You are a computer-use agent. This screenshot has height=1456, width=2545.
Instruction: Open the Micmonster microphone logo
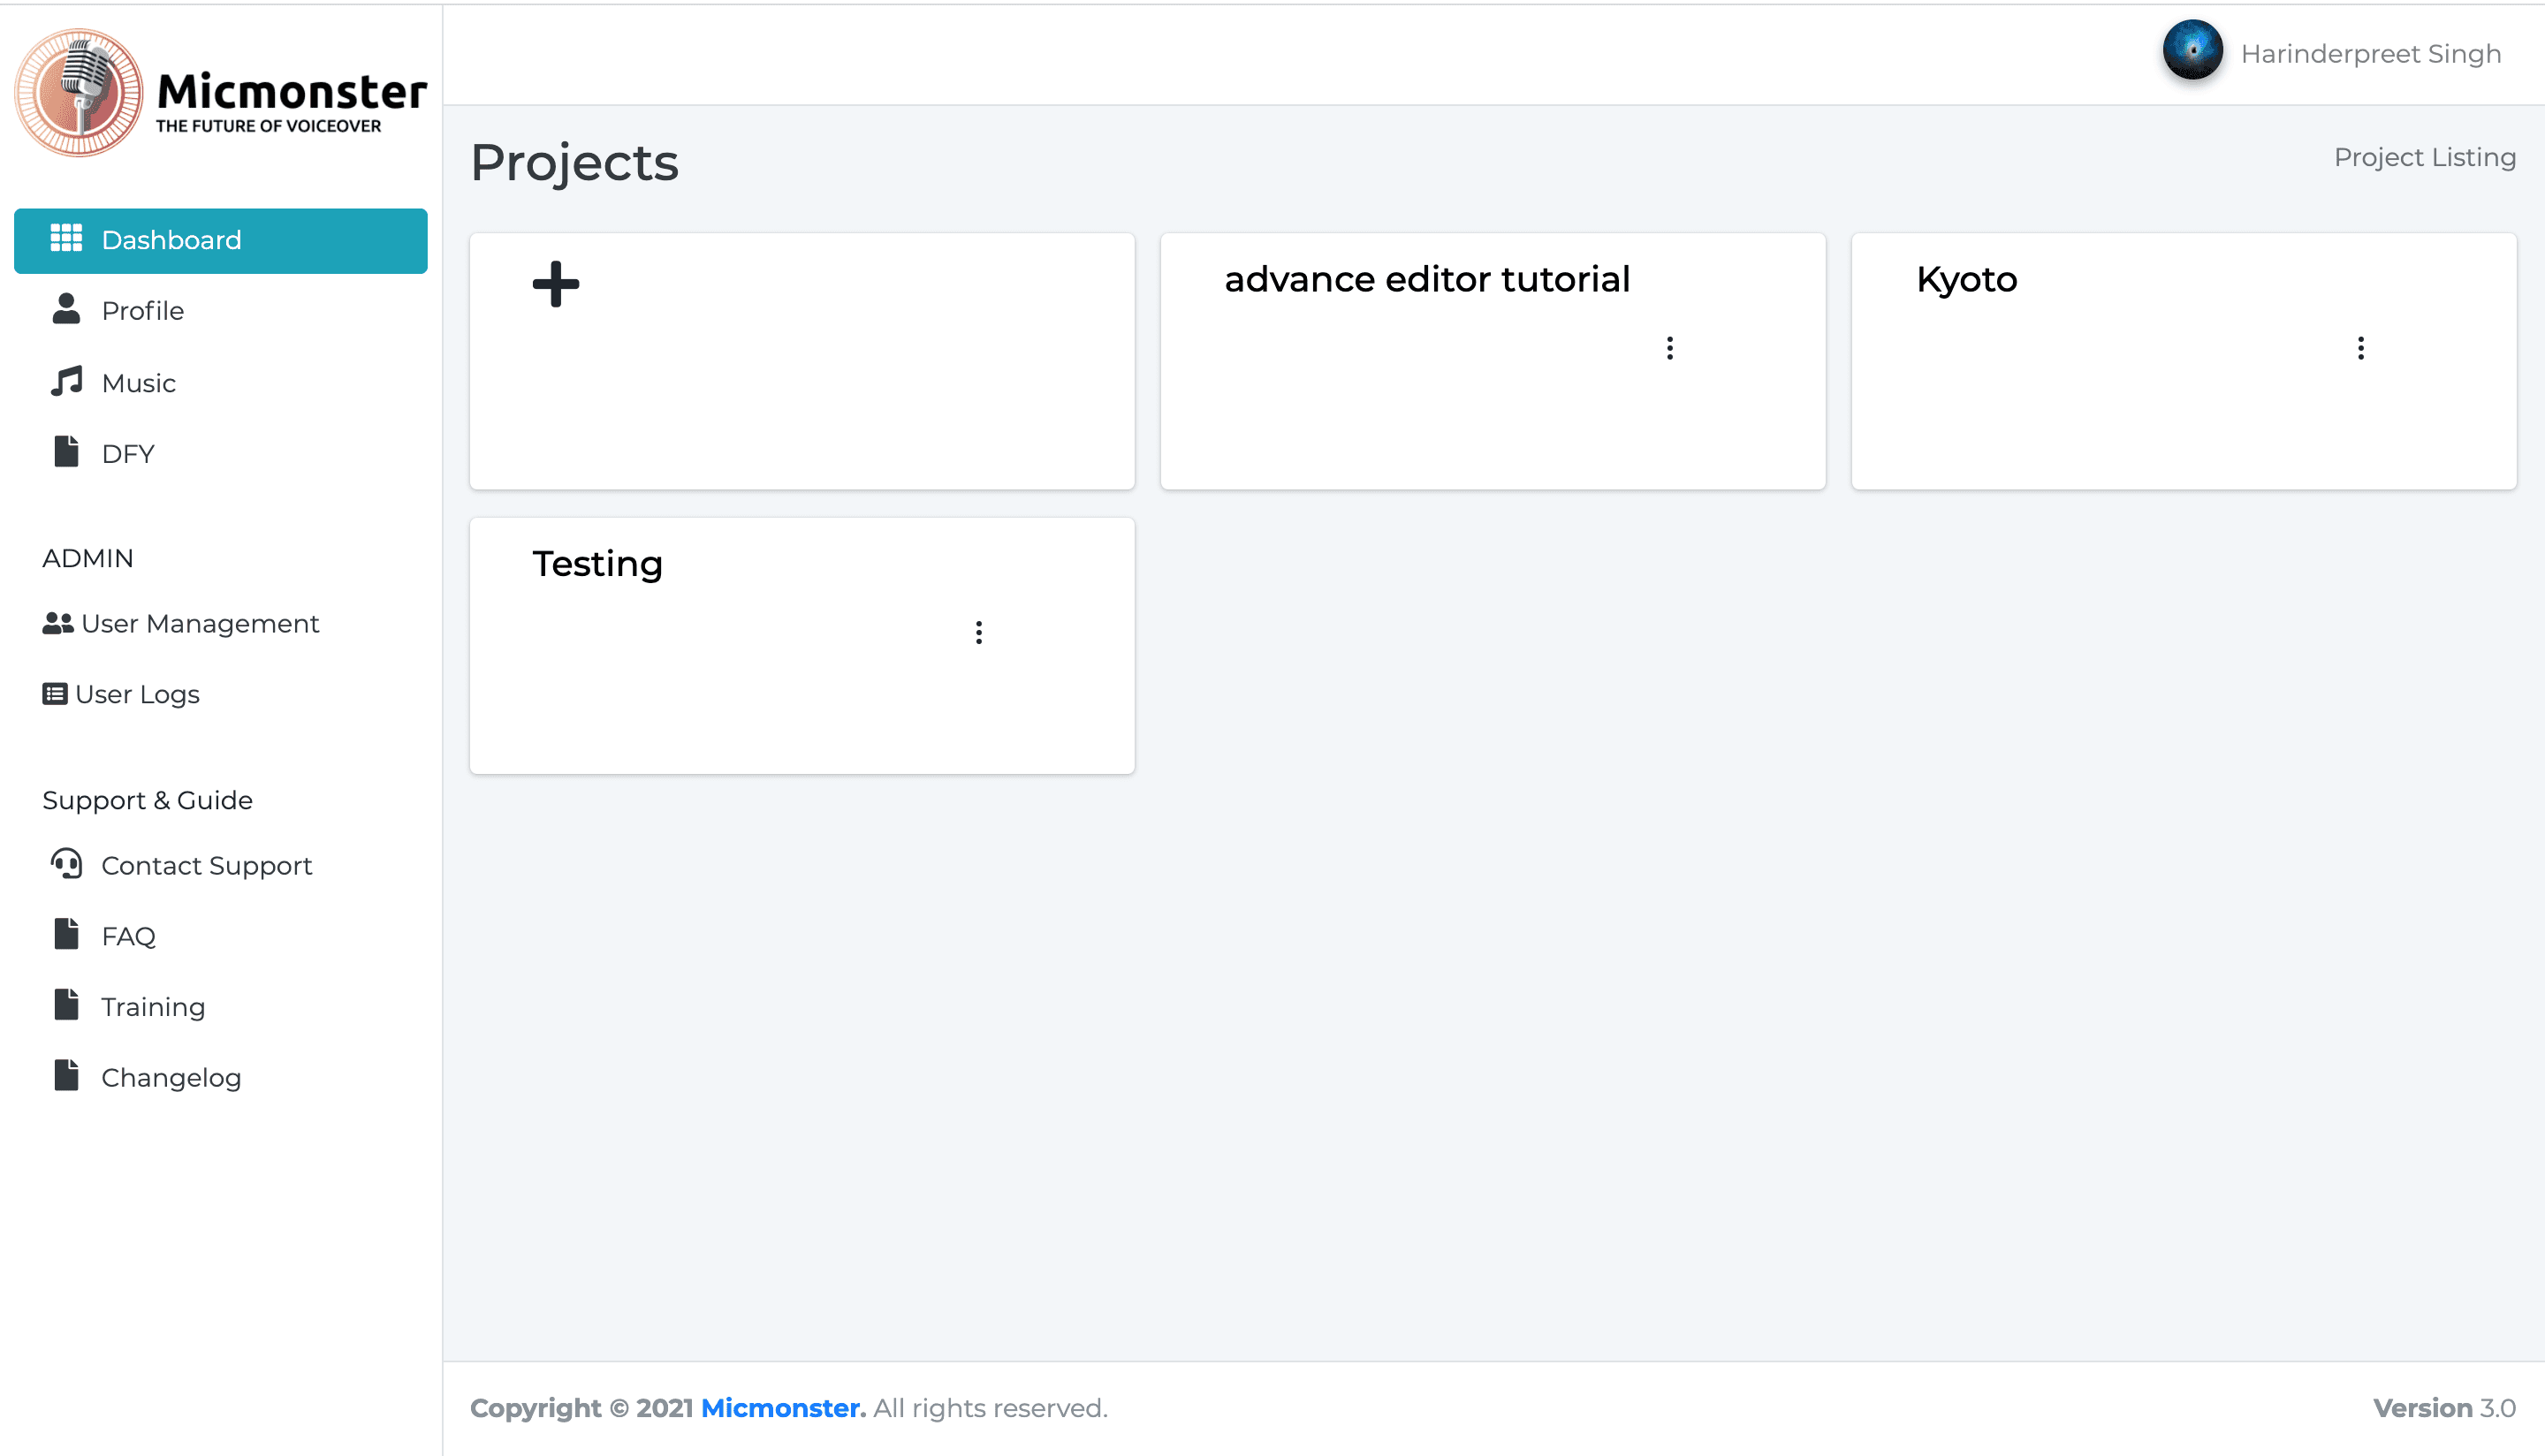pyautogui.click(x=78, y=92)
